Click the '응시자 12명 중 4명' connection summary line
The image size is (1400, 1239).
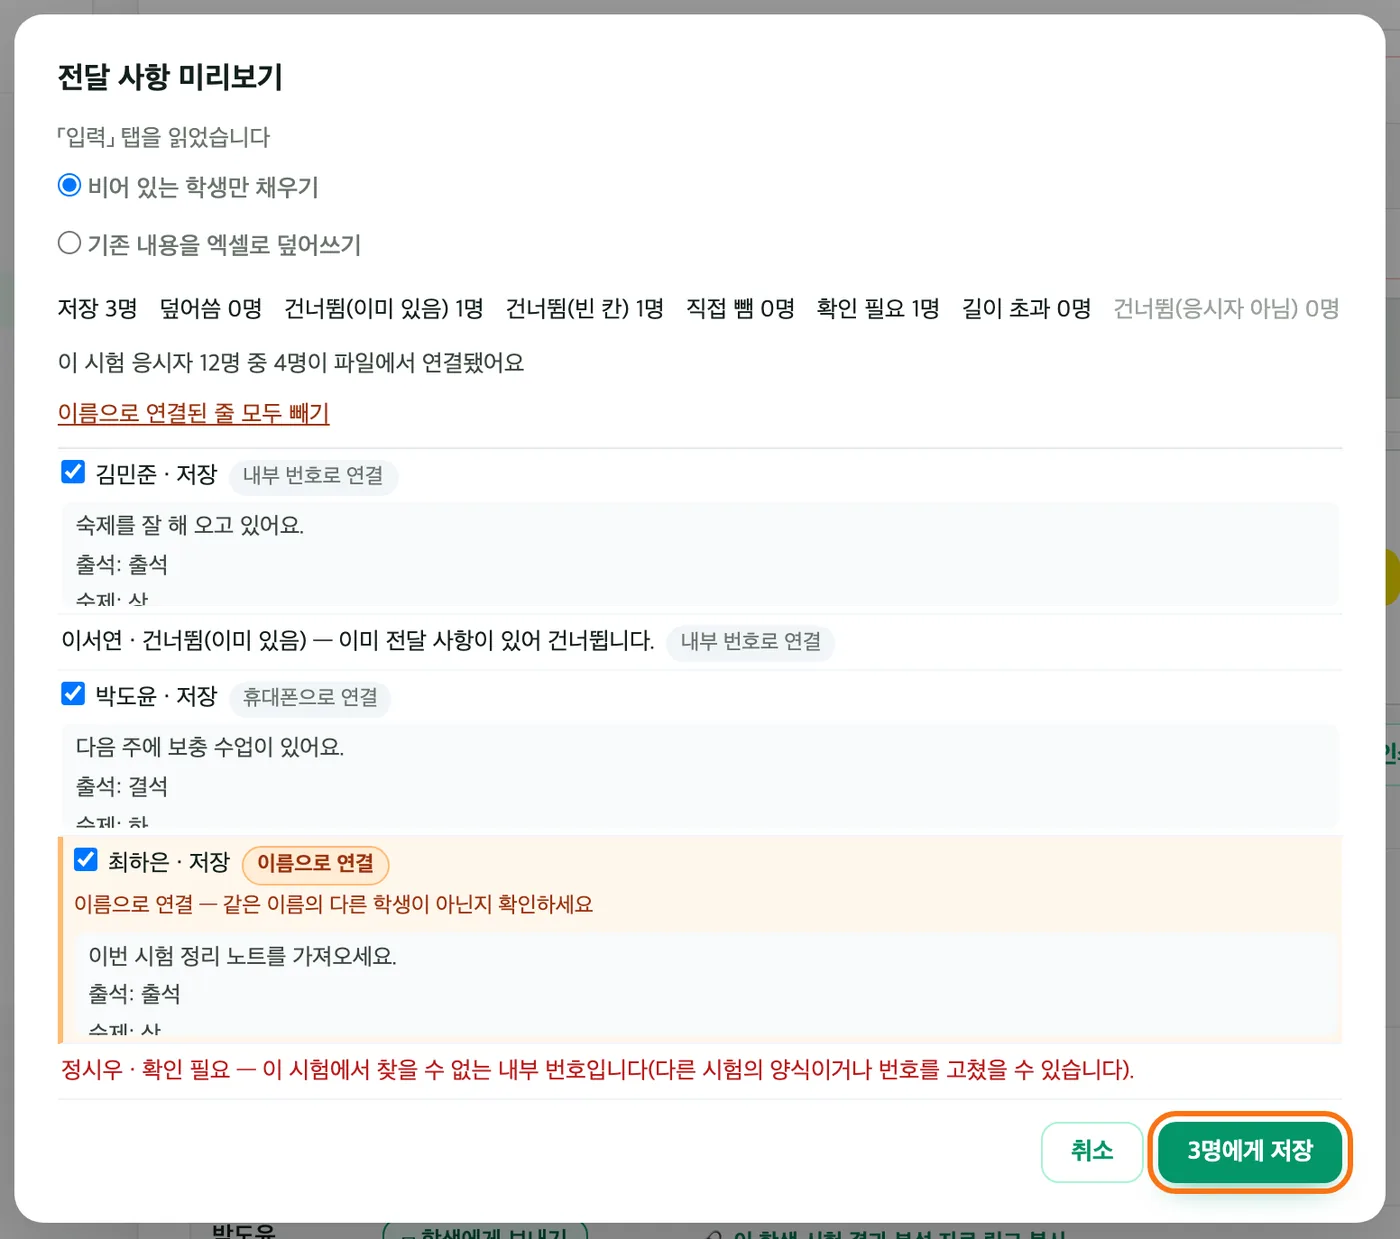tap(291, 363)
